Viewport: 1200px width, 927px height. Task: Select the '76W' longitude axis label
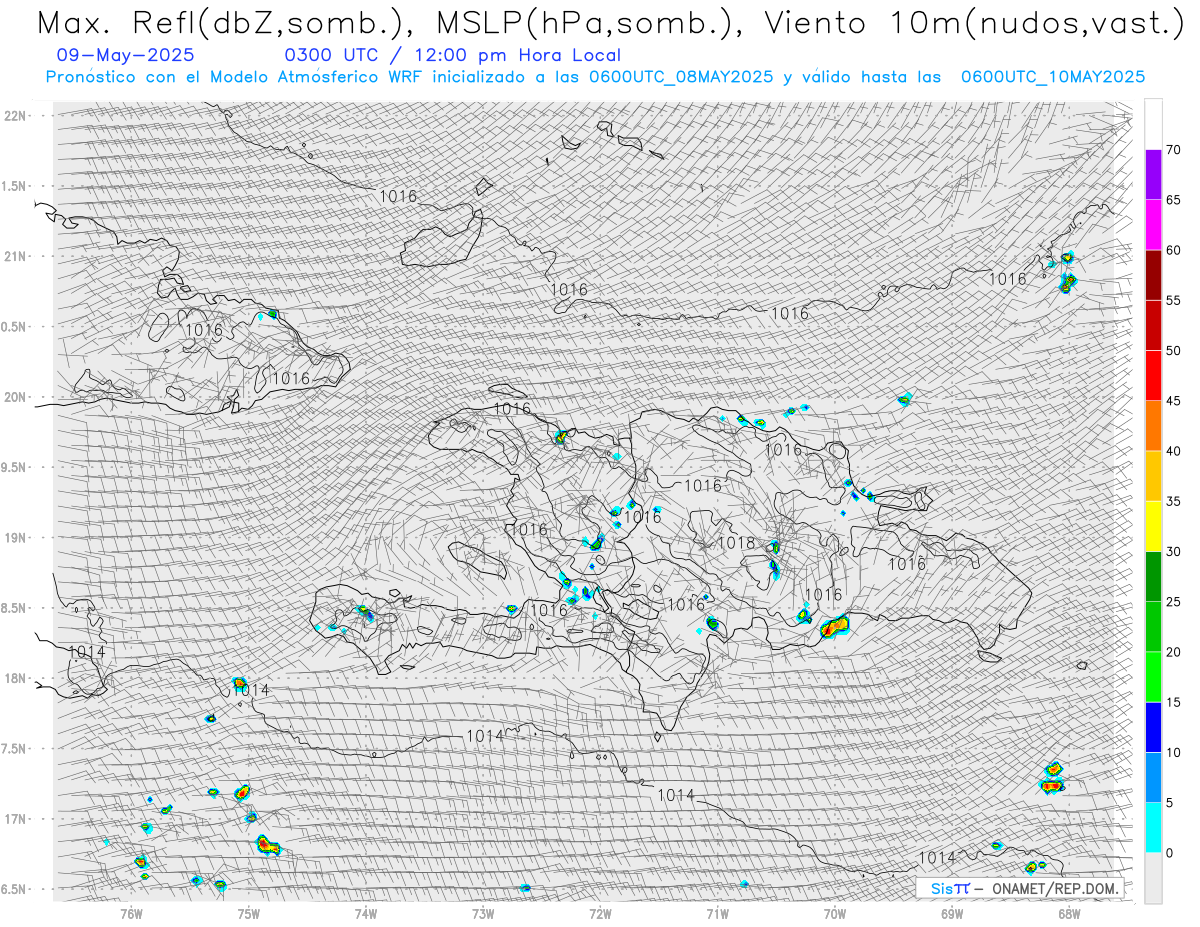(131, 913)
